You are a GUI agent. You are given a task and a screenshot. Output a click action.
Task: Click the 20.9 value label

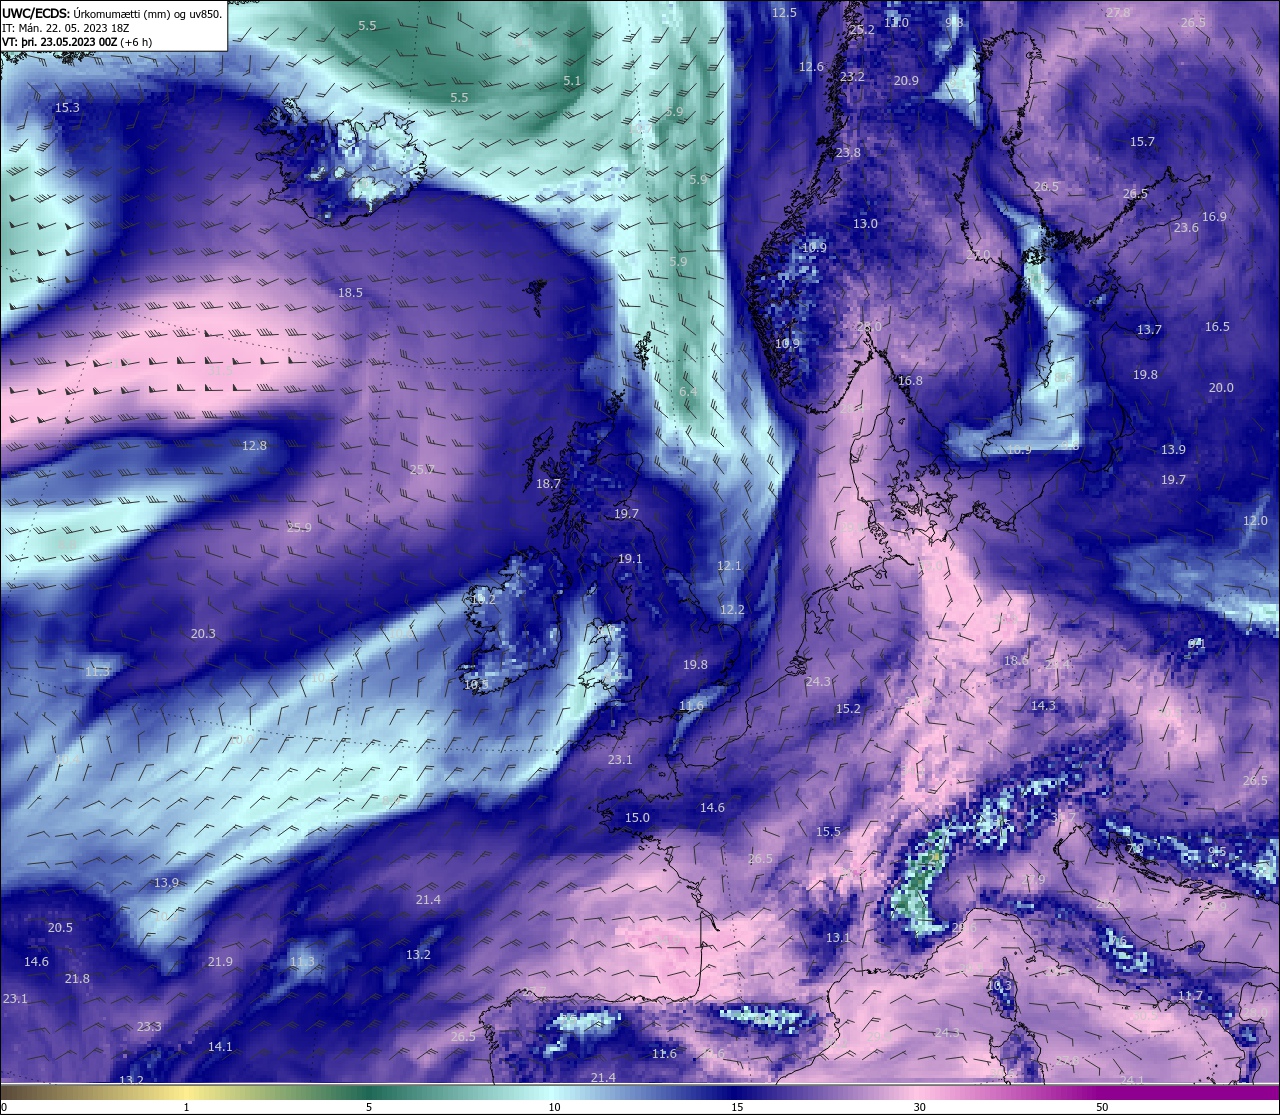[906, 80]
